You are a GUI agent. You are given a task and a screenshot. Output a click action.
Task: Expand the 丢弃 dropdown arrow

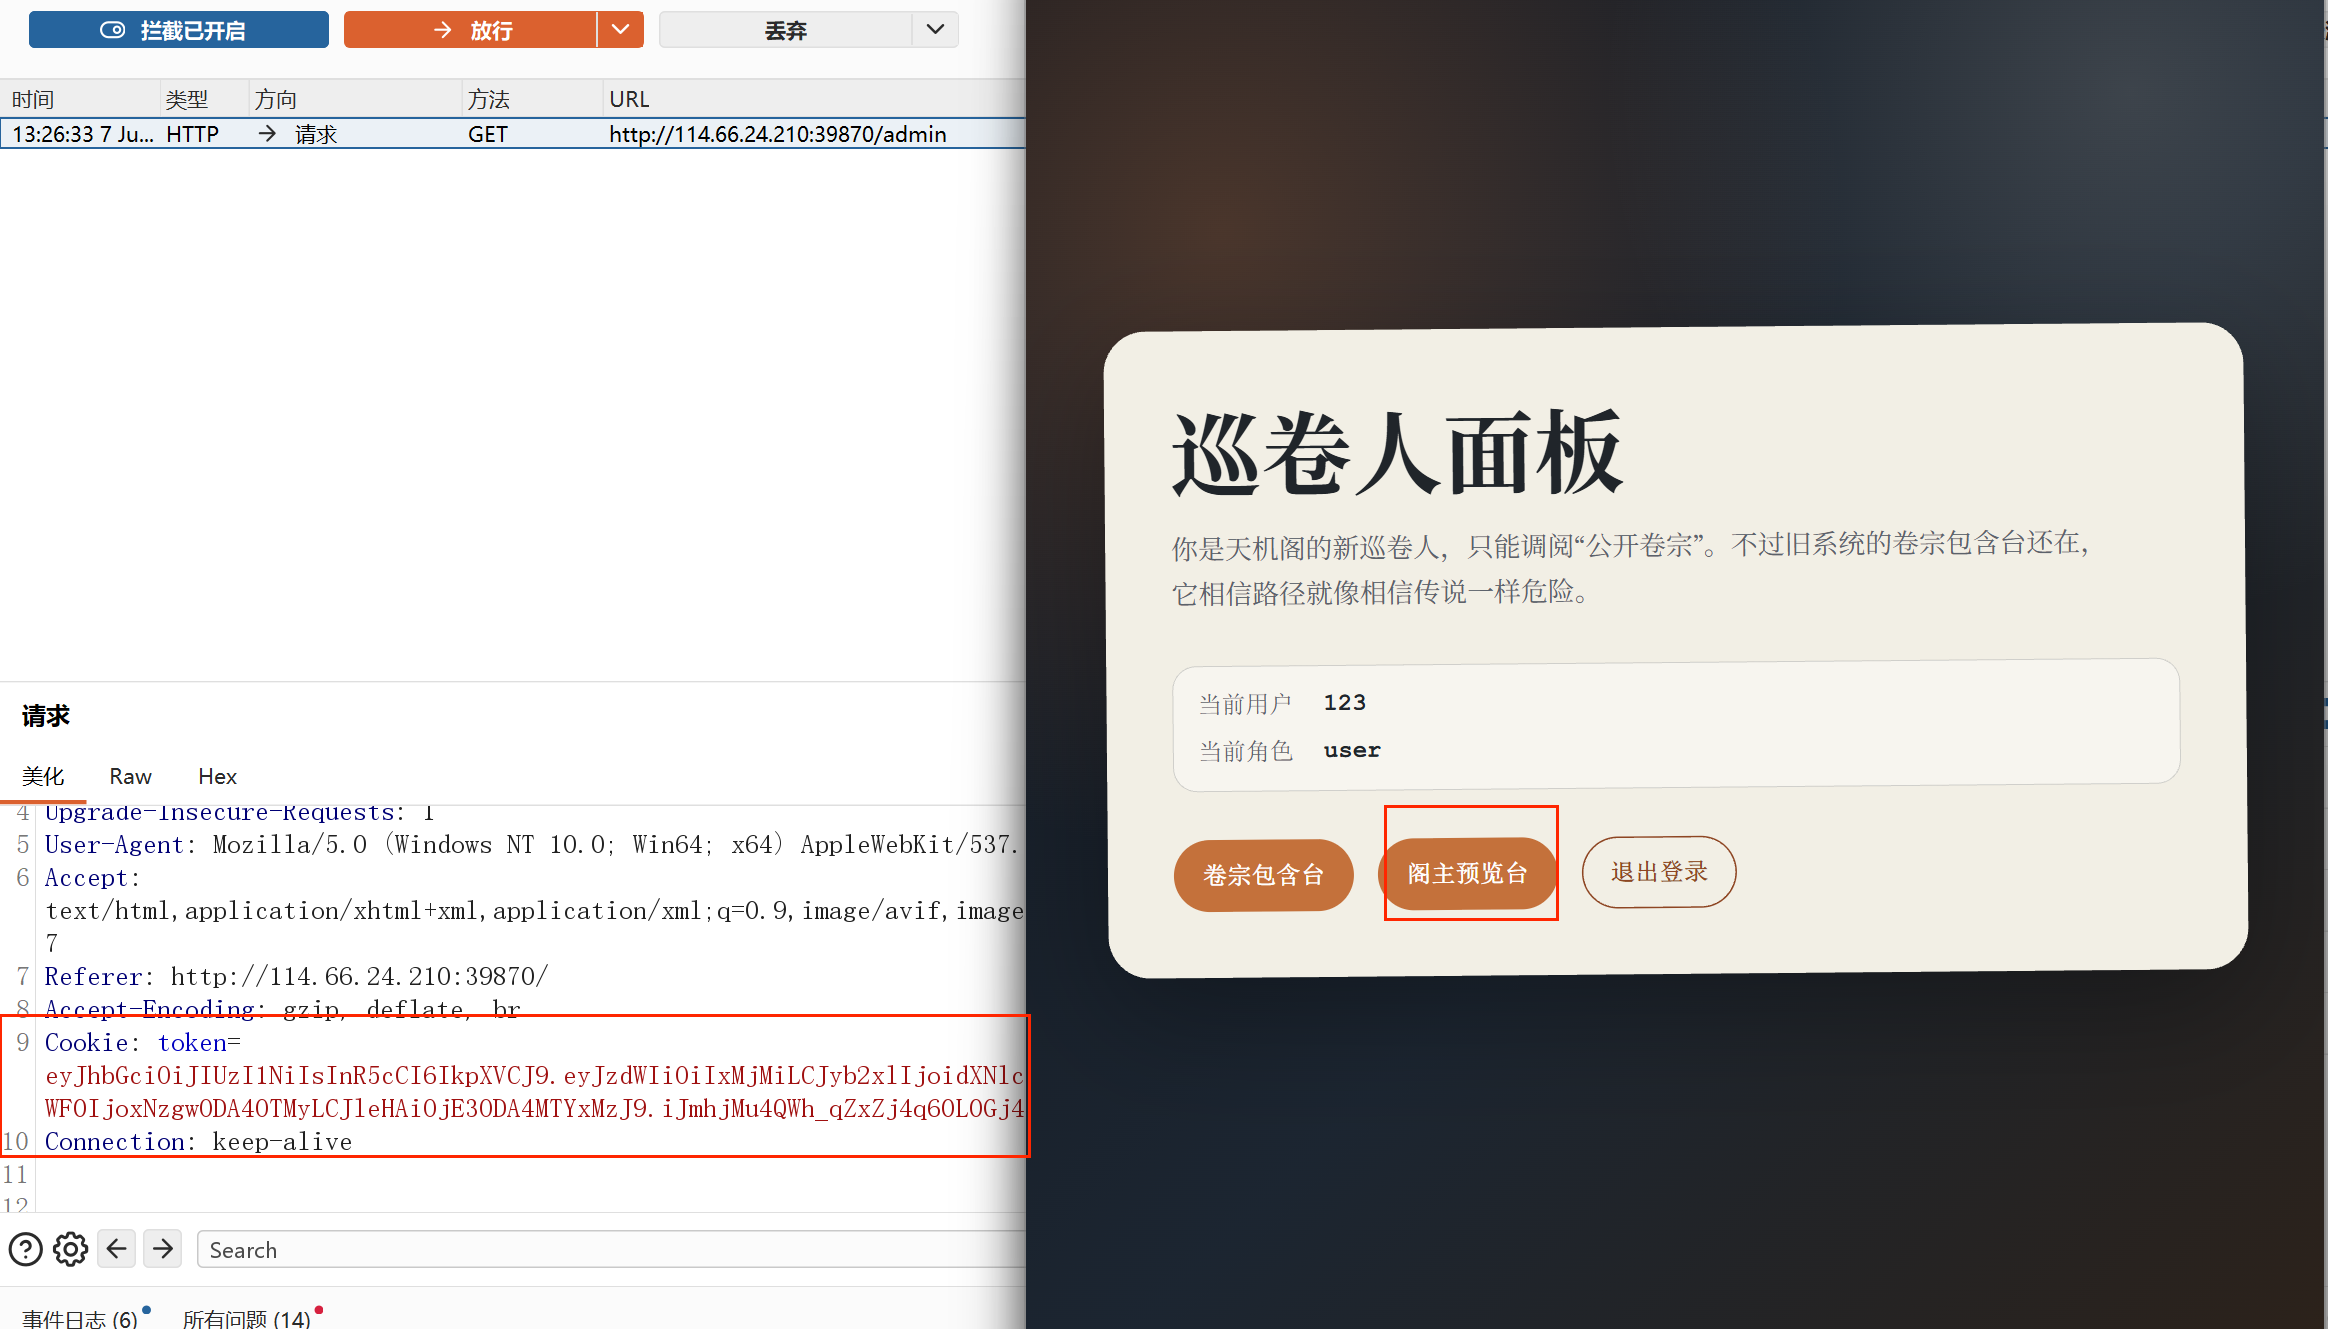pyautogui.click(x=936, y=30)
